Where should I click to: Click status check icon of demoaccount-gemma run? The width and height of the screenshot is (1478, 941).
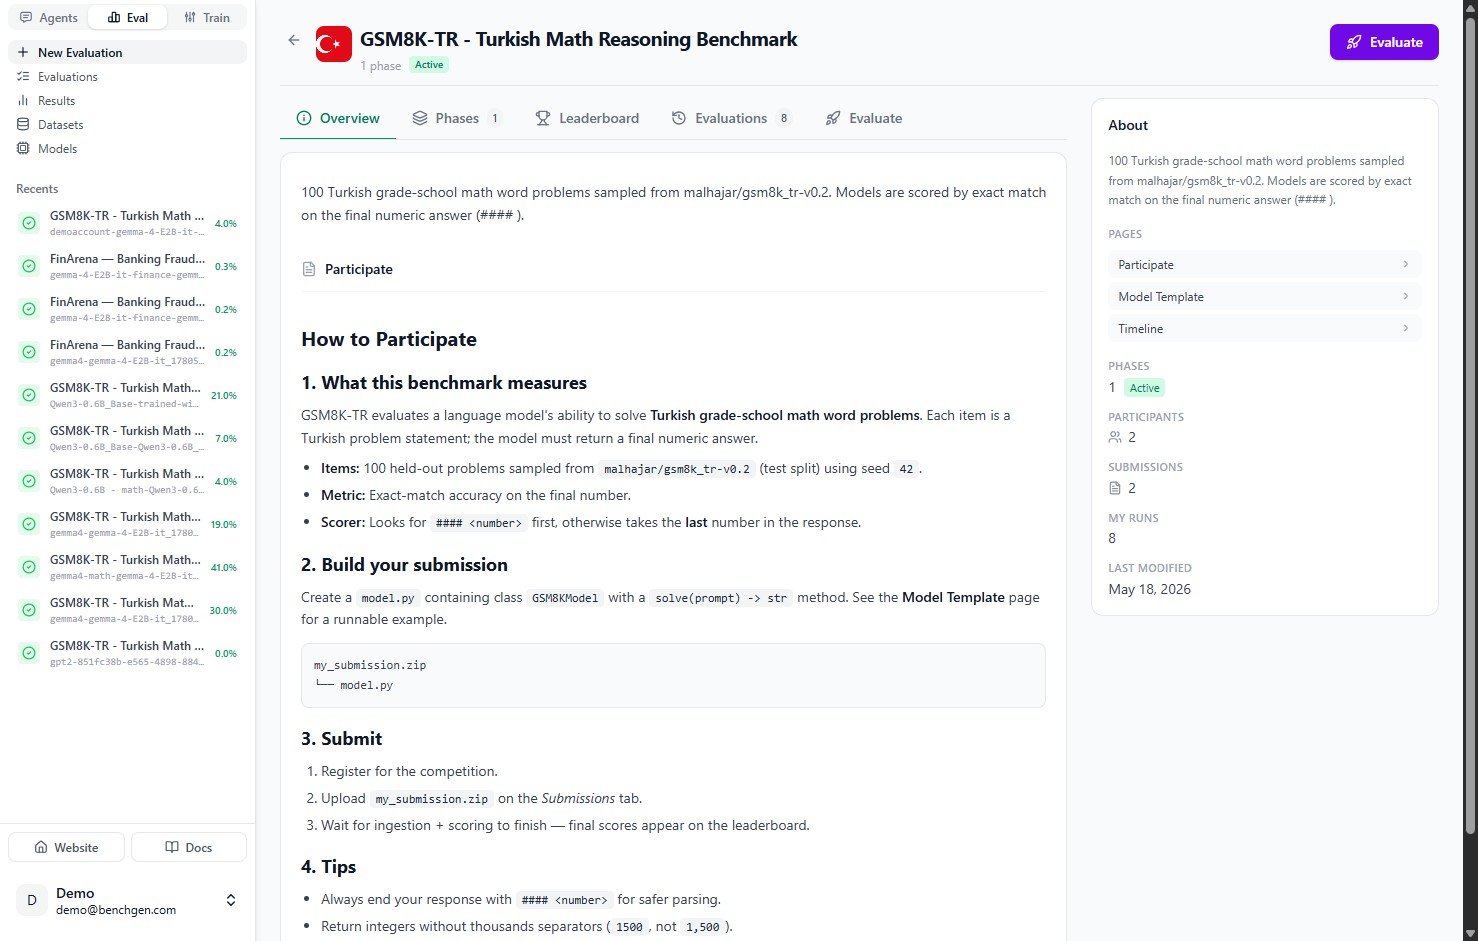point(29,223)
